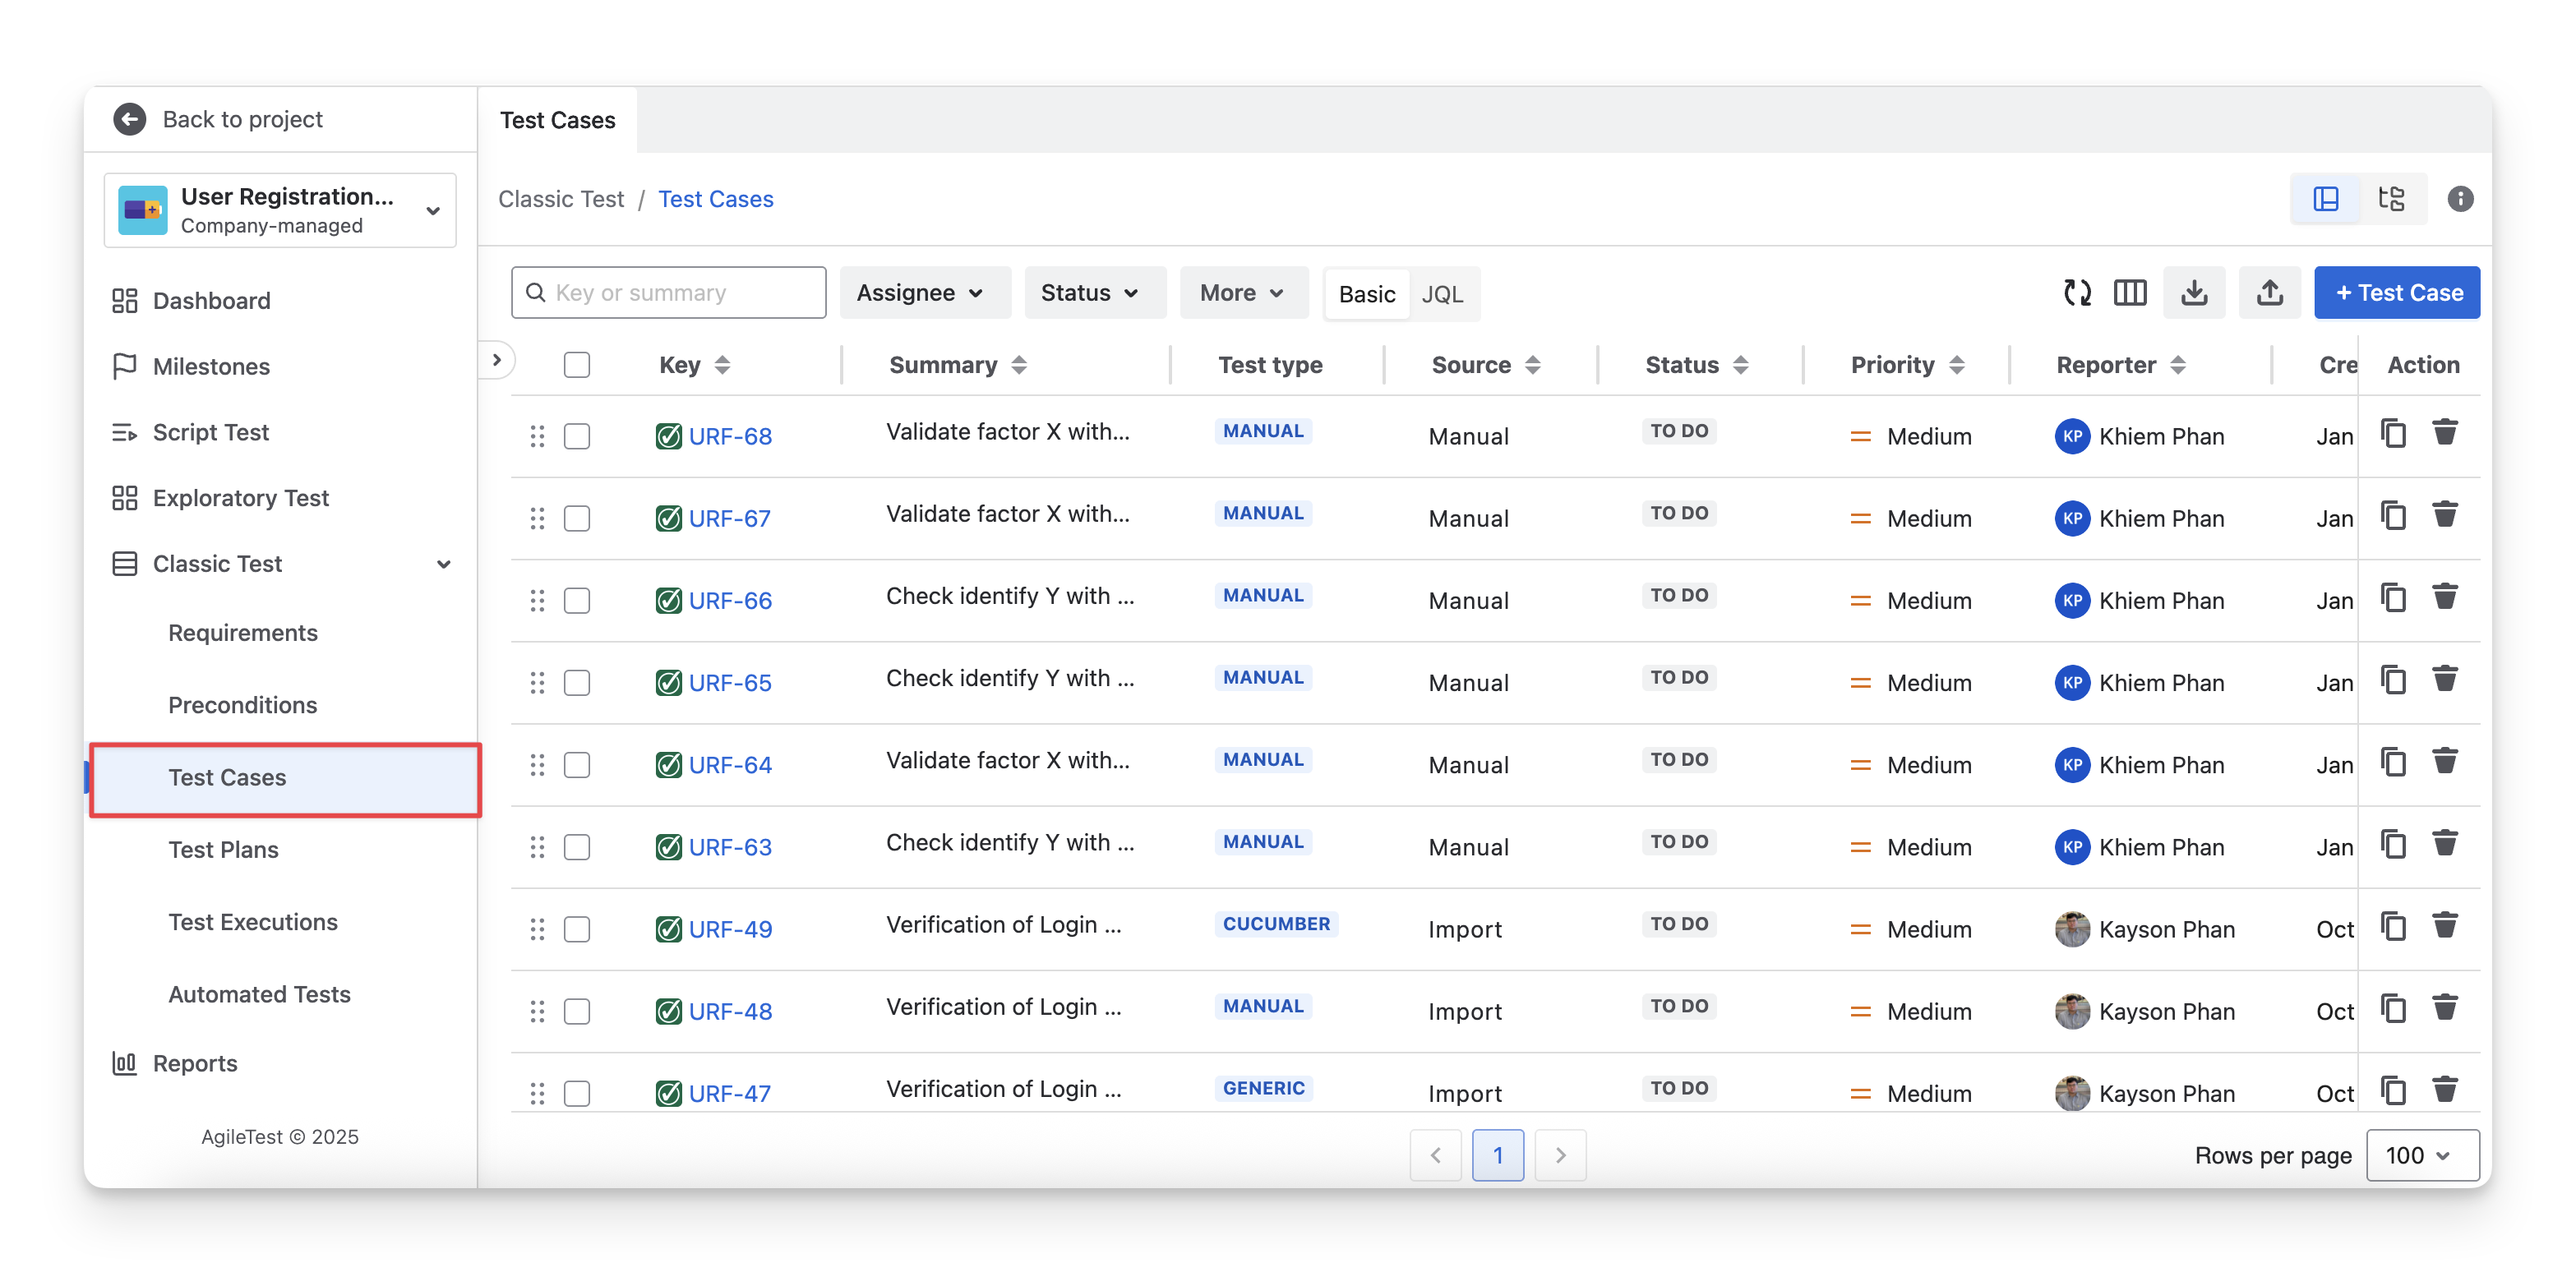Click the + Test Case button
This screenshot has width=2576, height=1272.
point(2396,293)
